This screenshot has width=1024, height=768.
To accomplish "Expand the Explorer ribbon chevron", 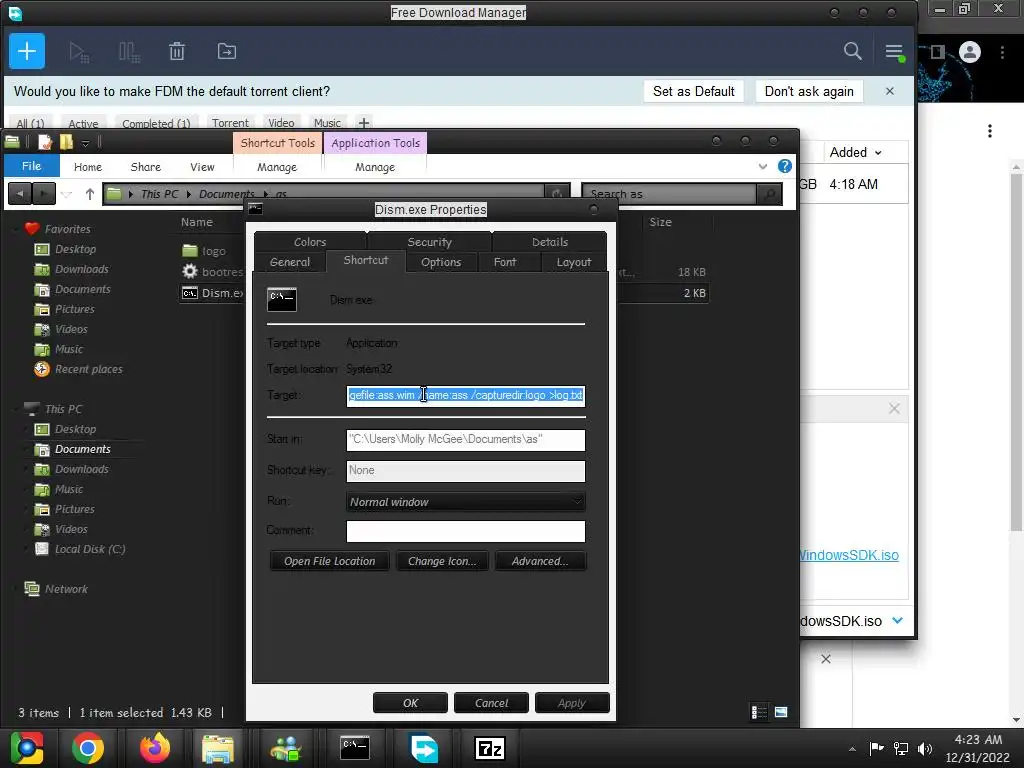I will (762, 167).
